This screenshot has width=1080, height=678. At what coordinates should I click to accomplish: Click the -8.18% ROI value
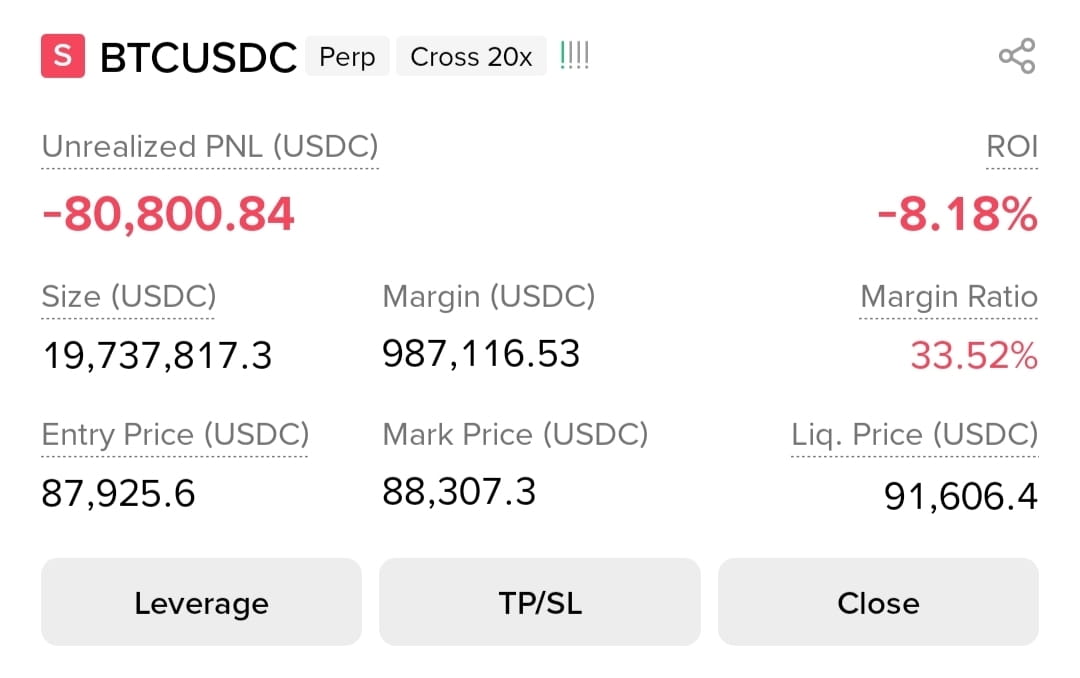pos(957,214)
